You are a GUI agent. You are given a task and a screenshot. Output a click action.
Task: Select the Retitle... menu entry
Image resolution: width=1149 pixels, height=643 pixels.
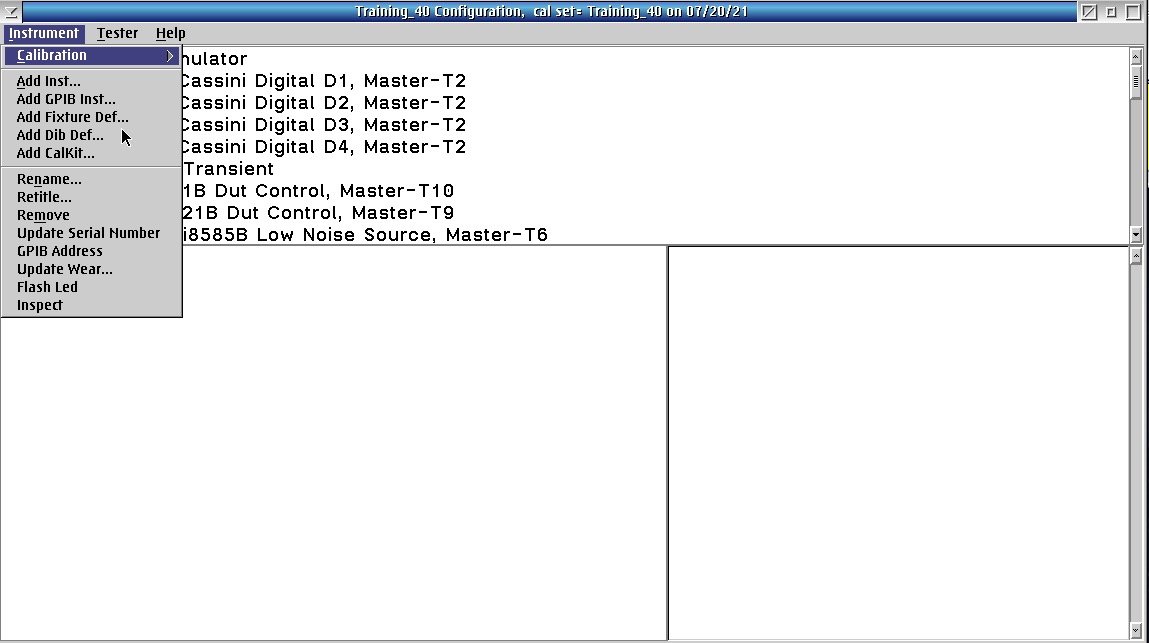click(x=44, y=197)
